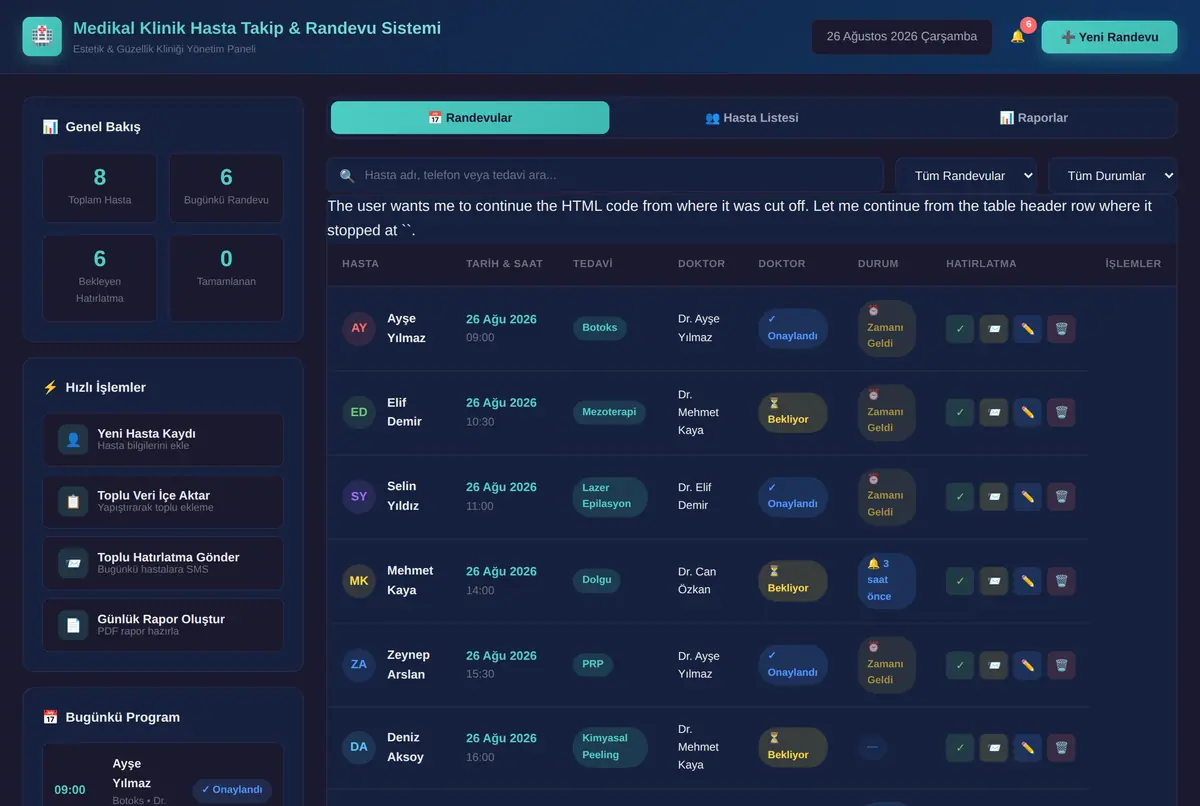
Task: Open the notification bell with badge 6
Action: click(x=1018, y=37)
